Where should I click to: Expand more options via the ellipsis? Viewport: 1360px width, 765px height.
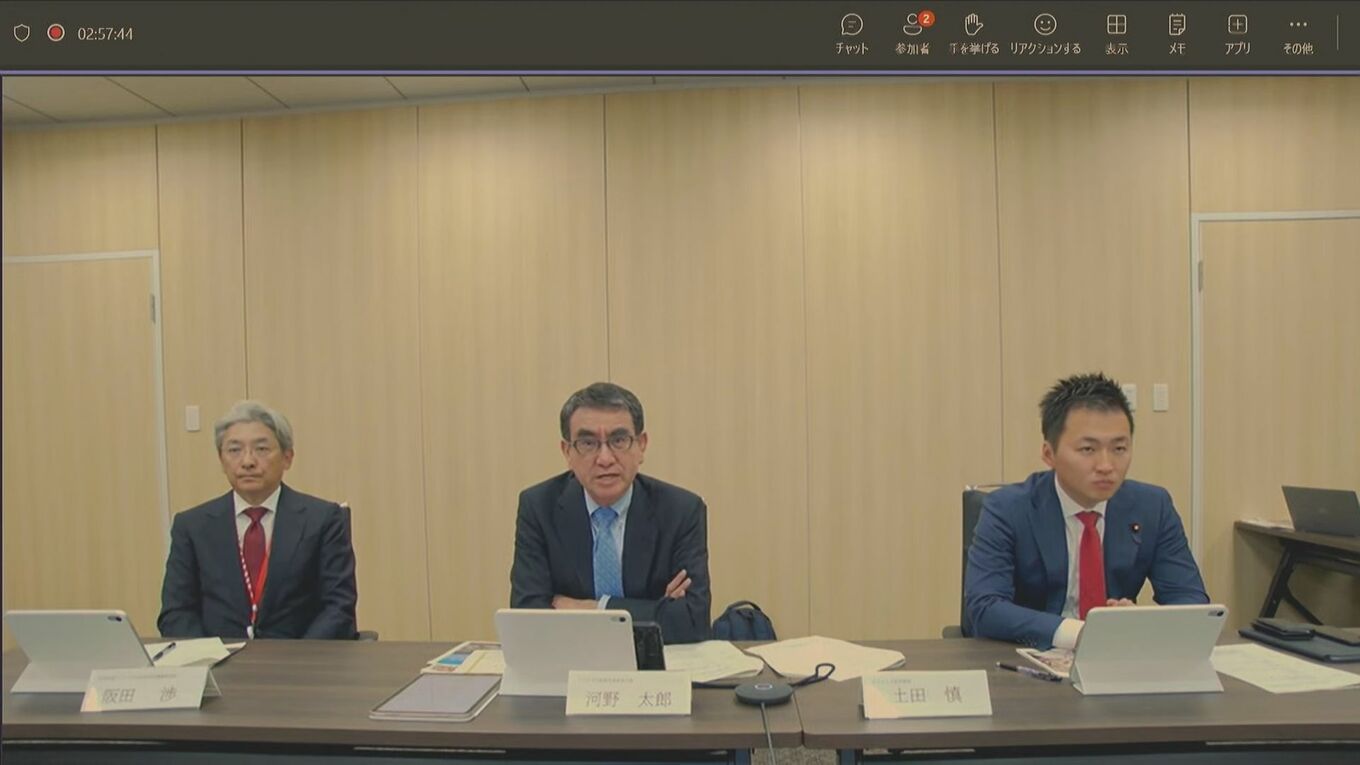point(1297,22)
